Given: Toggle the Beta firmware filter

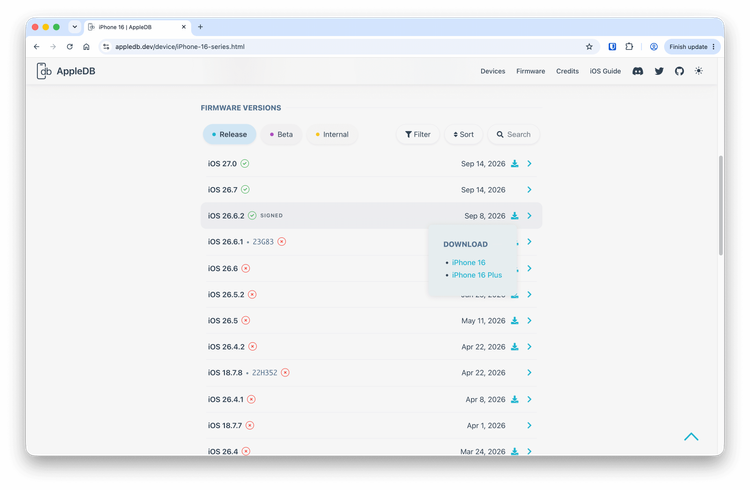Looking at the screenshot, I should [x=281, y=134].
